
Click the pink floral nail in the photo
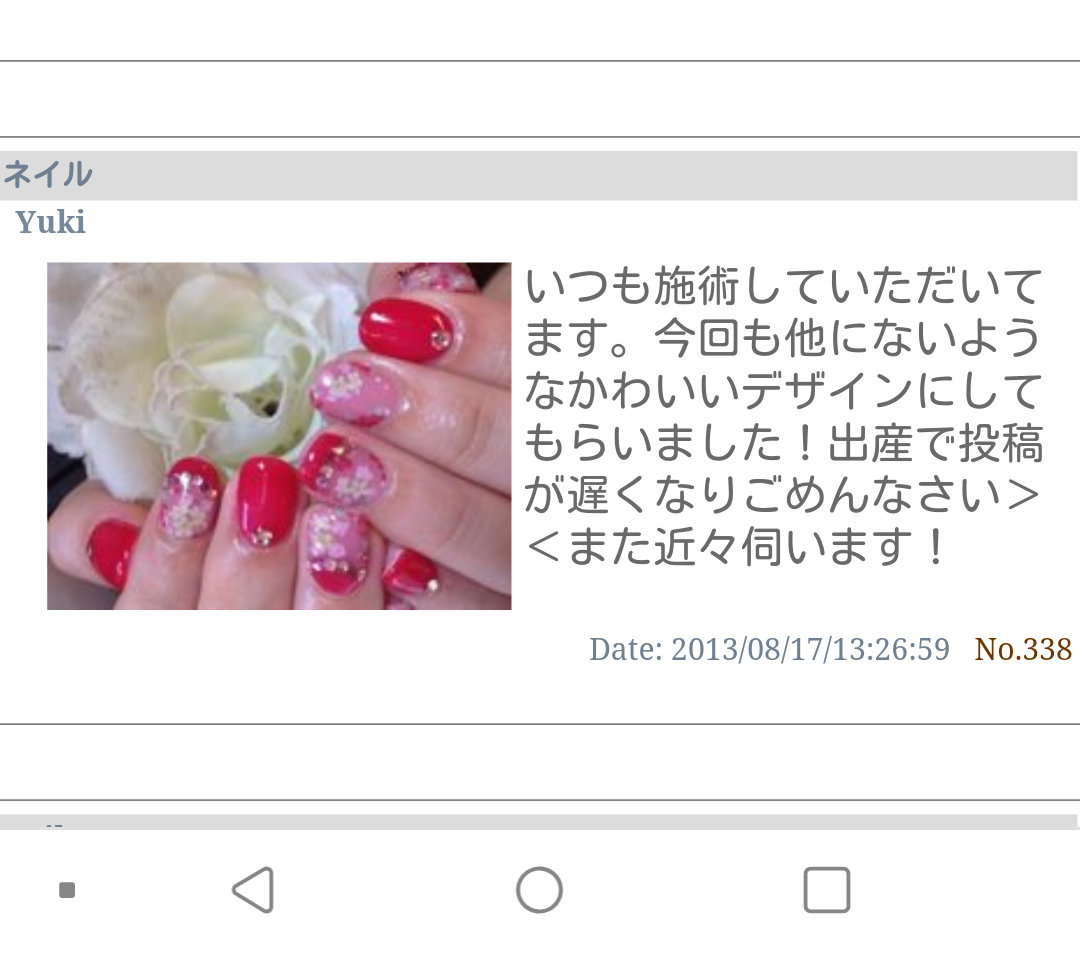(x=358, y=390)
